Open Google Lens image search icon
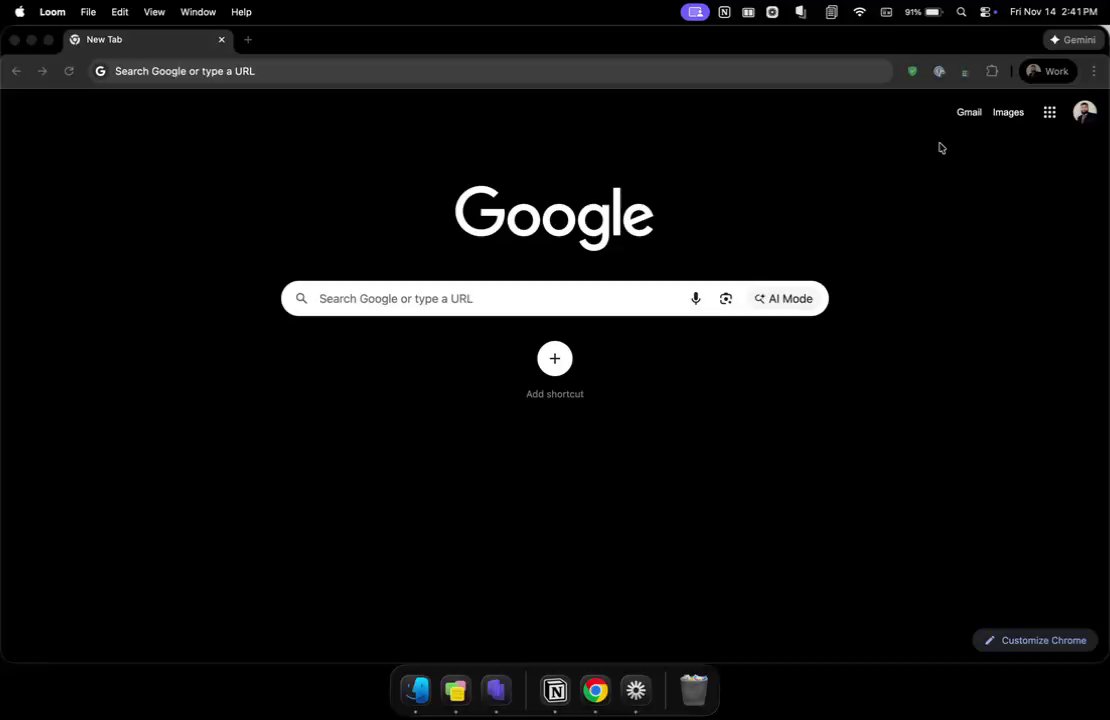This screenshot has height=720, width=1110. [x=726, y=299]
